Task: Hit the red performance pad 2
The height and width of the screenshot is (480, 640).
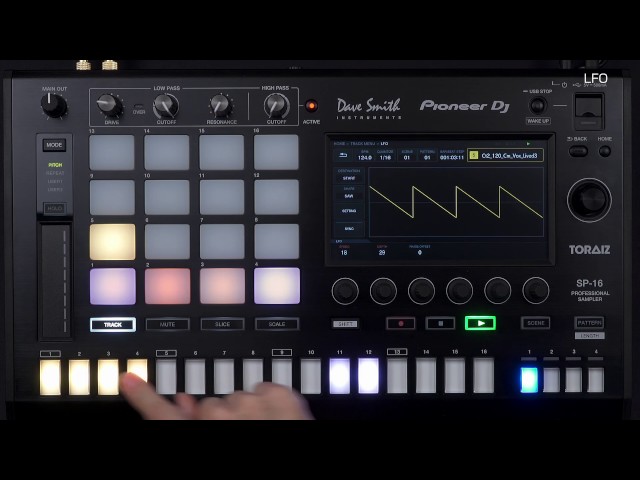Action: click(167, 286)
